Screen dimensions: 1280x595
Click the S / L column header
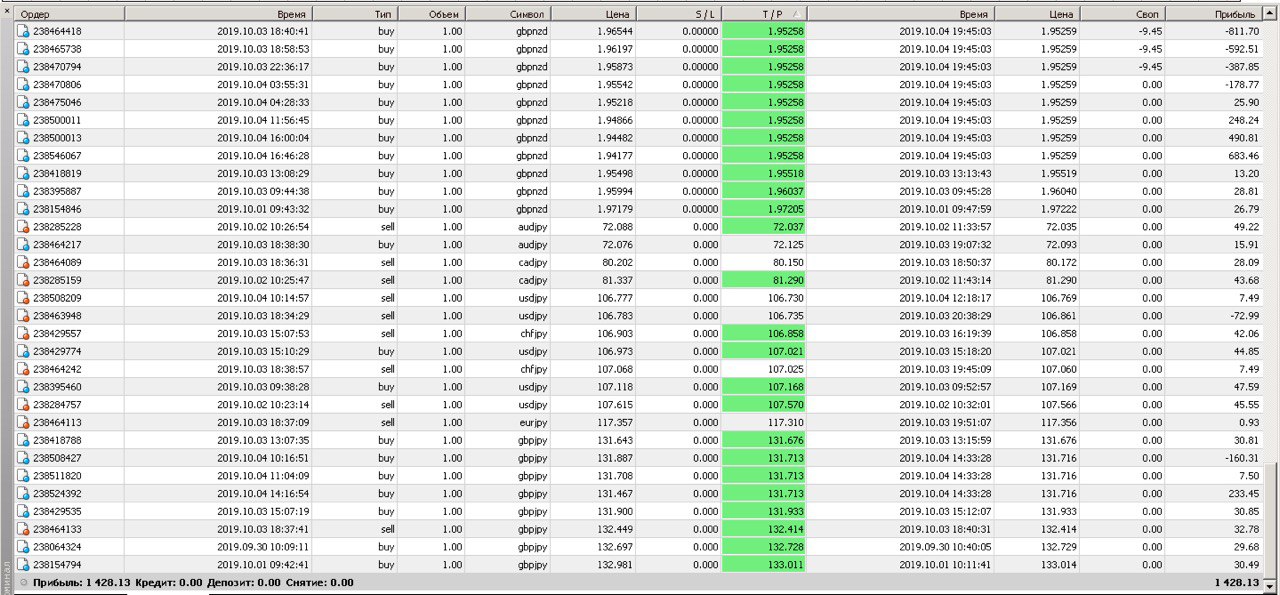678,14
